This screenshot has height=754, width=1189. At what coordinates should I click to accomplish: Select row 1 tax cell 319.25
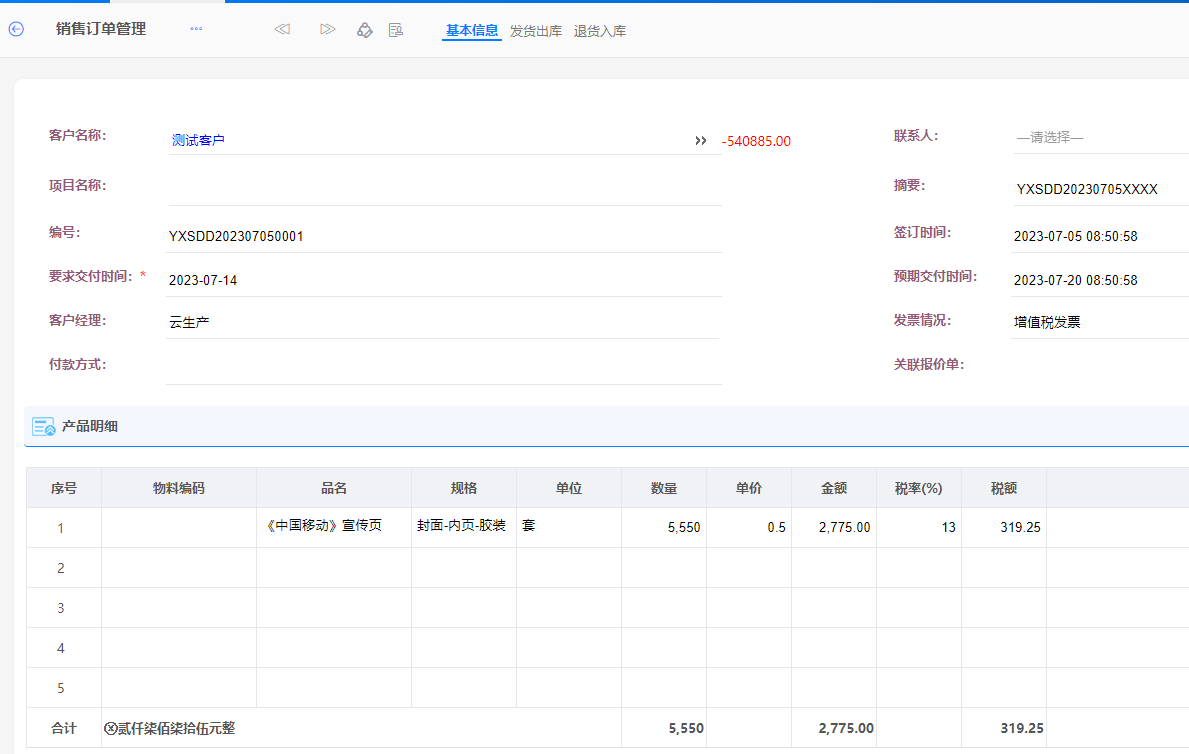1004,527
